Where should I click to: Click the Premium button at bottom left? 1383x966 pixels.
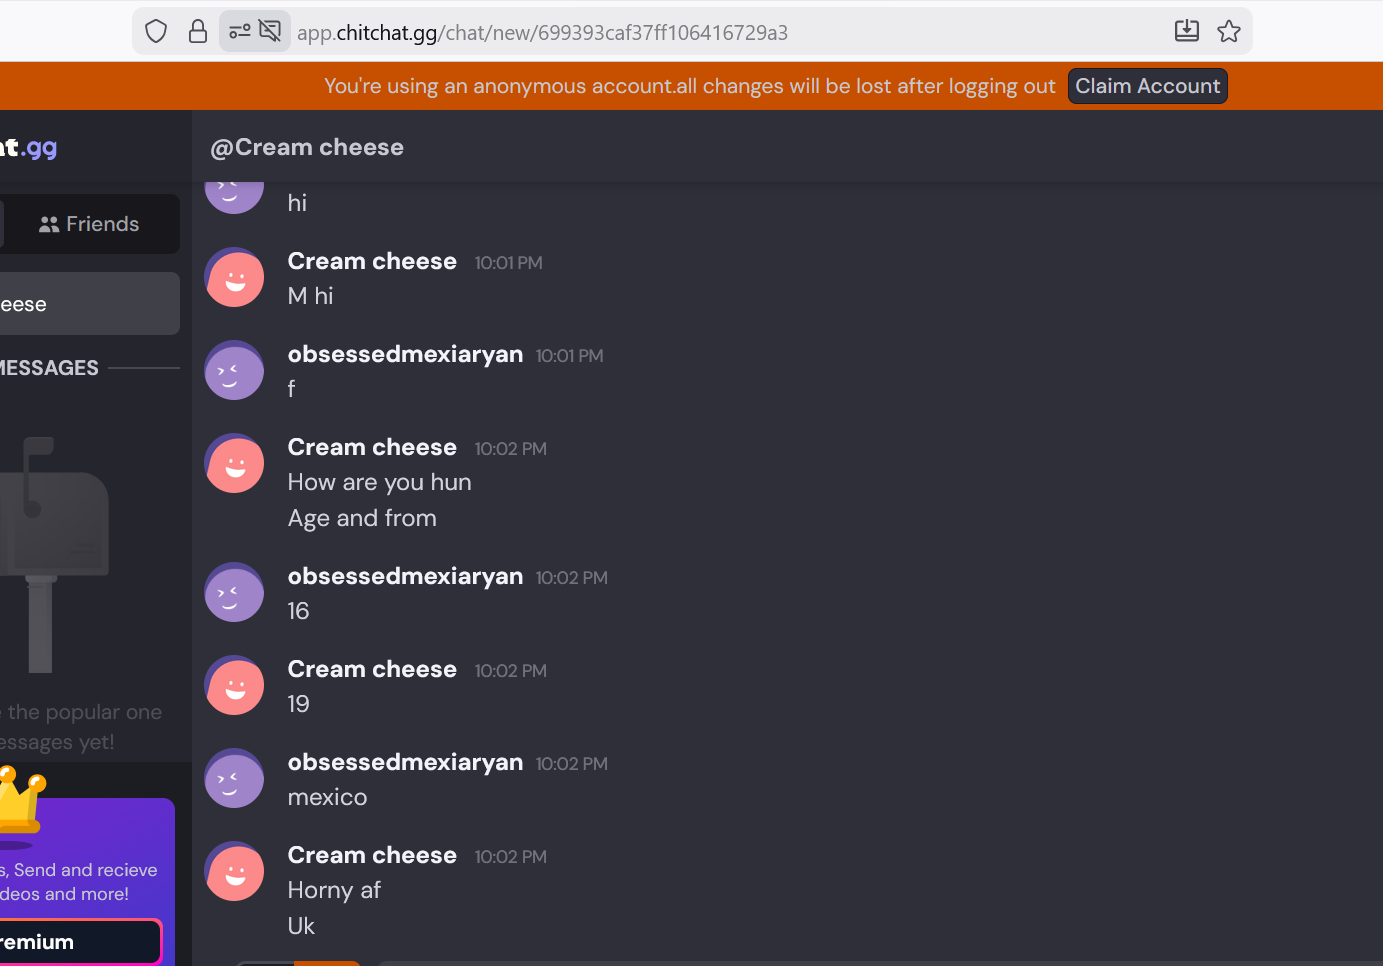79,942
